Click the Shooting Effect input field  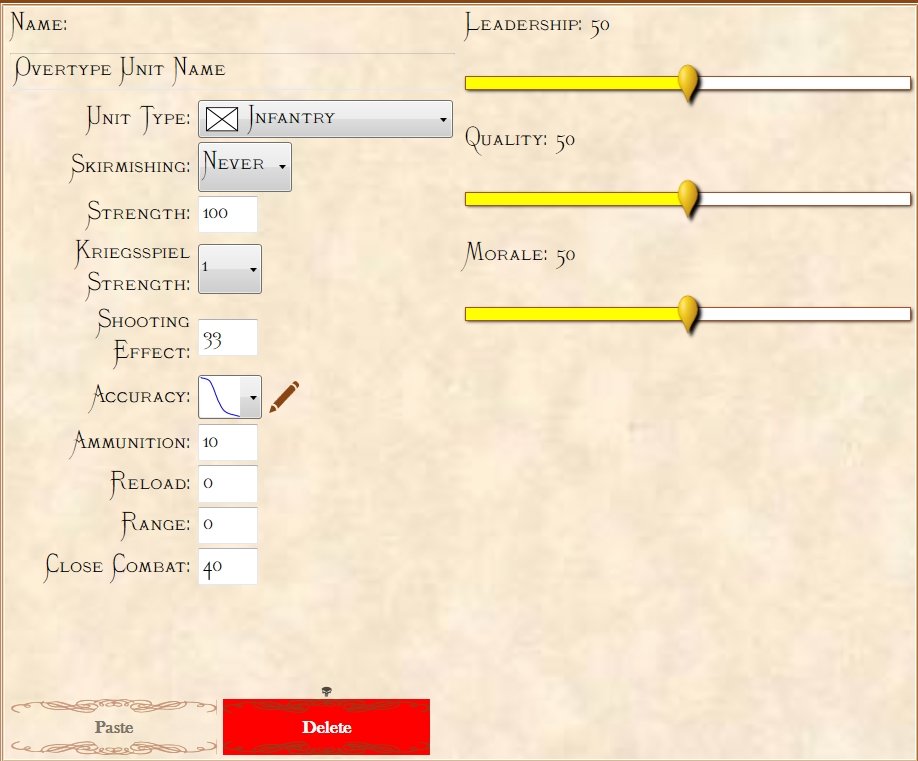pyautogui.click(x=228, y=337)
